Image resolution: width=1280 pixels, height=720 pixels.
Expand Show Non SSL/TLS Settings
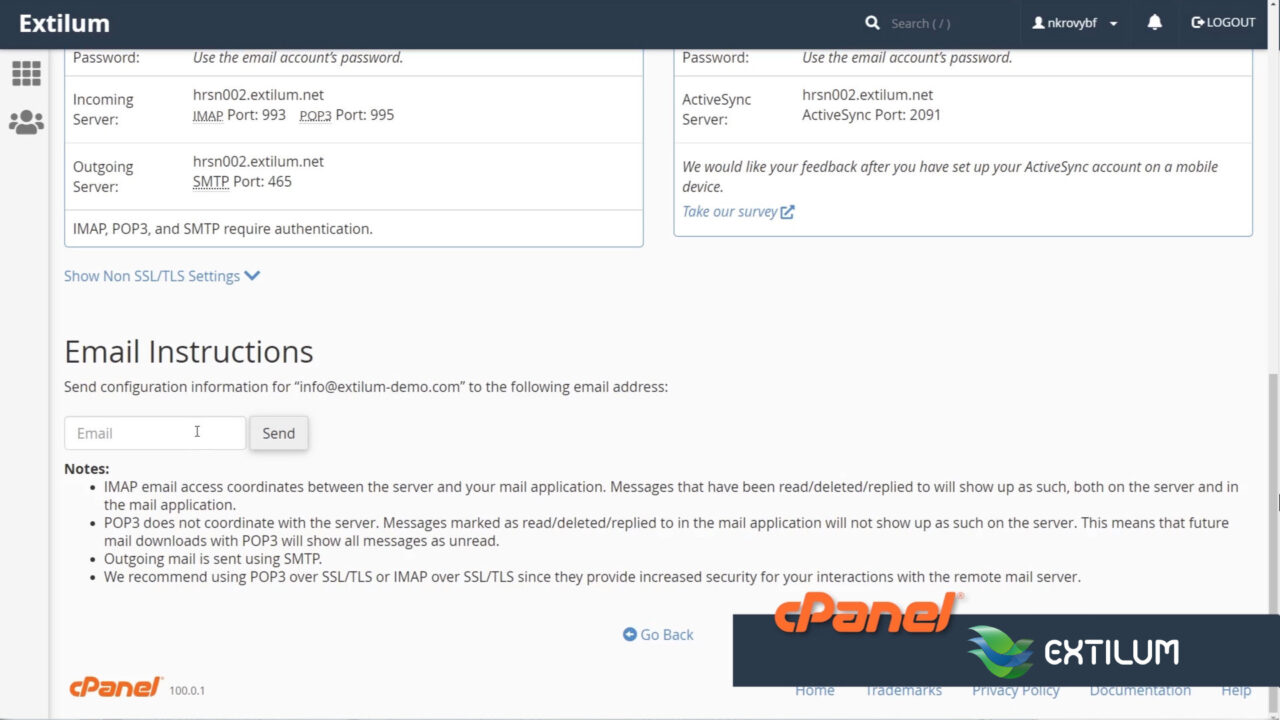pyautogui.click(x=151, y=276)
